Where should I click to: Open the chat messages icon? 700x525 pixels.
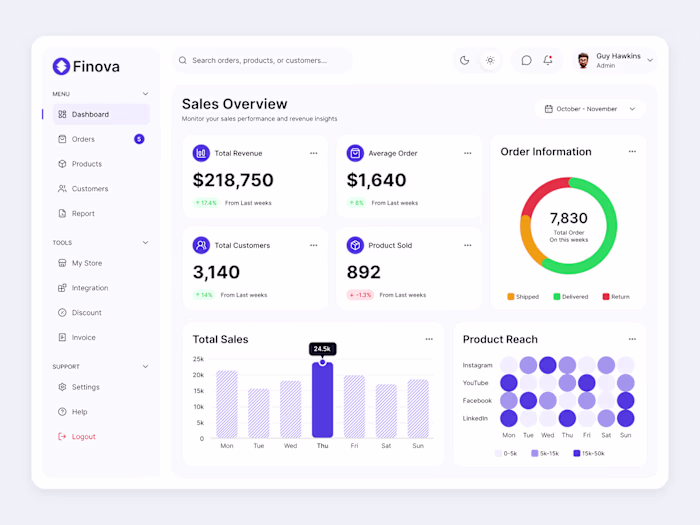click(x=526, y=60)
